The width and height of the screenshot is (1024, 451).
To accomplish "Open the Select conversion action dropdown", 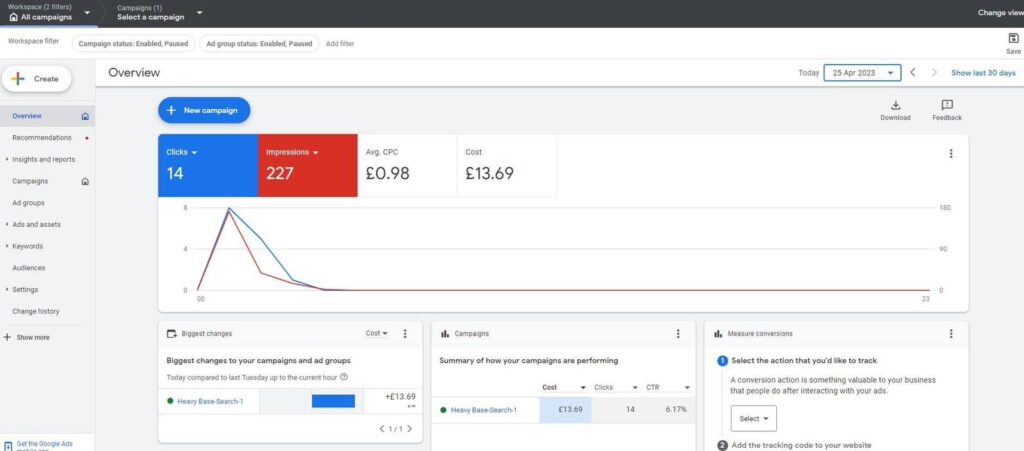I will click(754, 418).
